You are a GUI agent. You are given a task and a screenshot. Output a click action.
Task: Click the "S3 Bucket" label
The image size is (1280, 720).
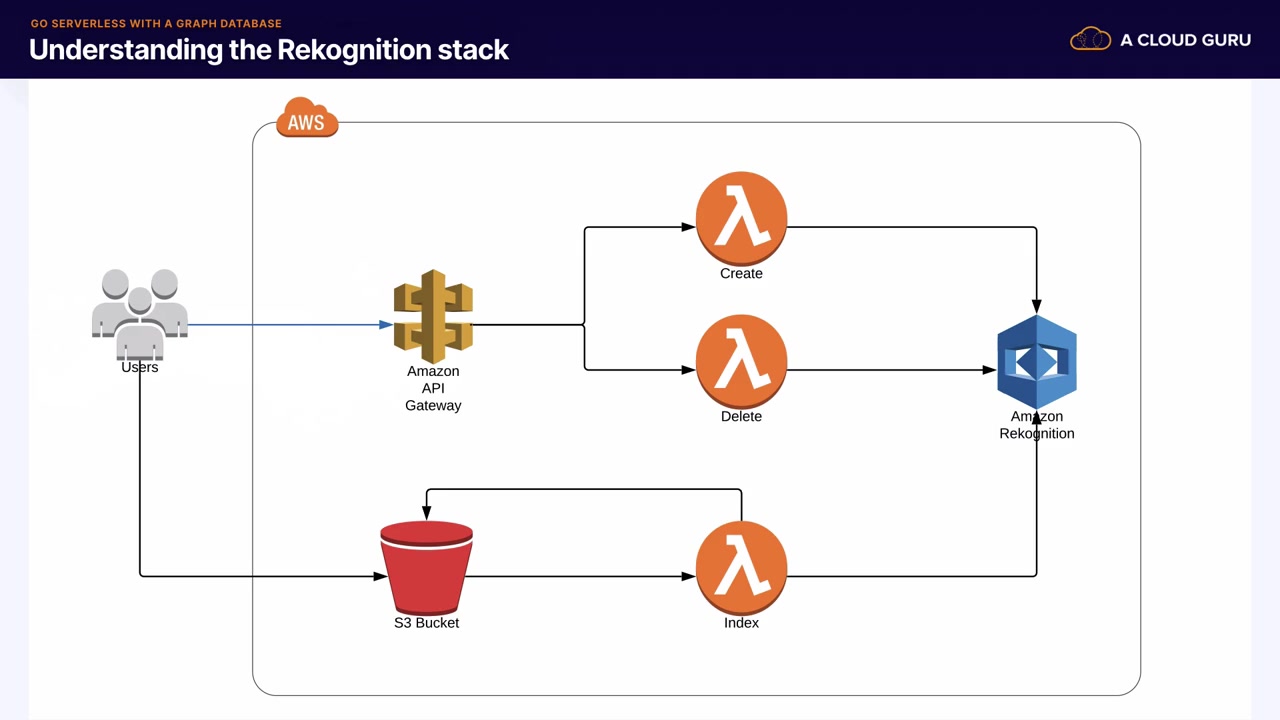pyautogui.click(x=427, y=623)
